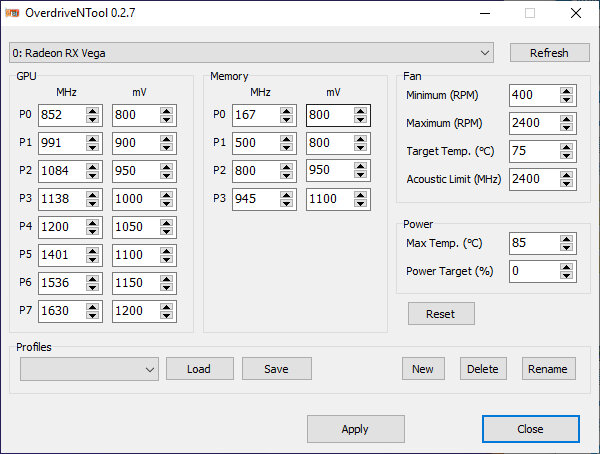The width and height of the screenshot is (600, 454).
Task: Decrease Memory P3 mV with down arrow
Action: point(360,203)
